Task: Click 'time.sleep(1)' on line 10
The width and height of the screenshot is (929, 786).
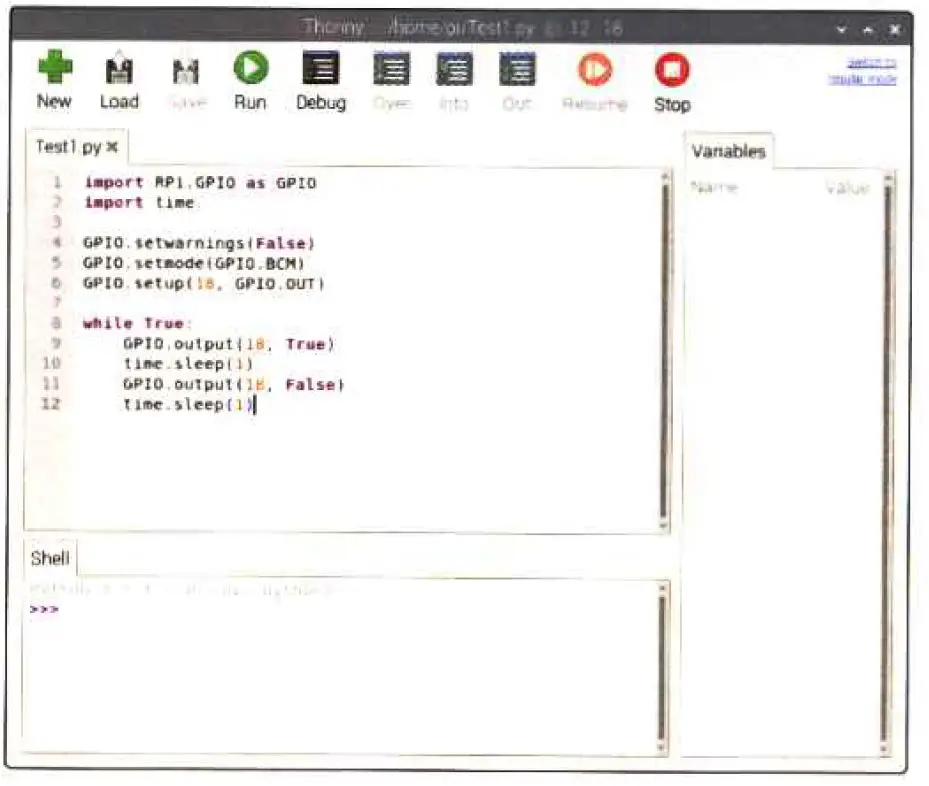Action: point(188,364)
